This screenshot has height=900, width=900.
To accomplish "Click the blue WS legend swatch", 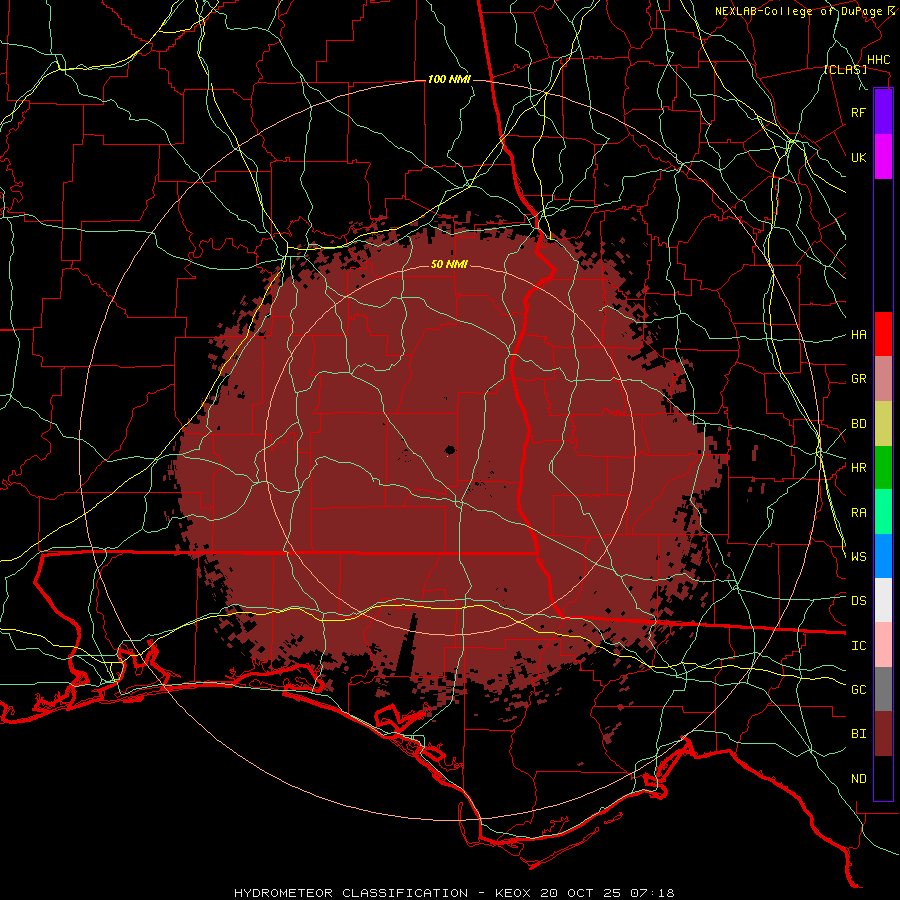I will click(883, 556).
